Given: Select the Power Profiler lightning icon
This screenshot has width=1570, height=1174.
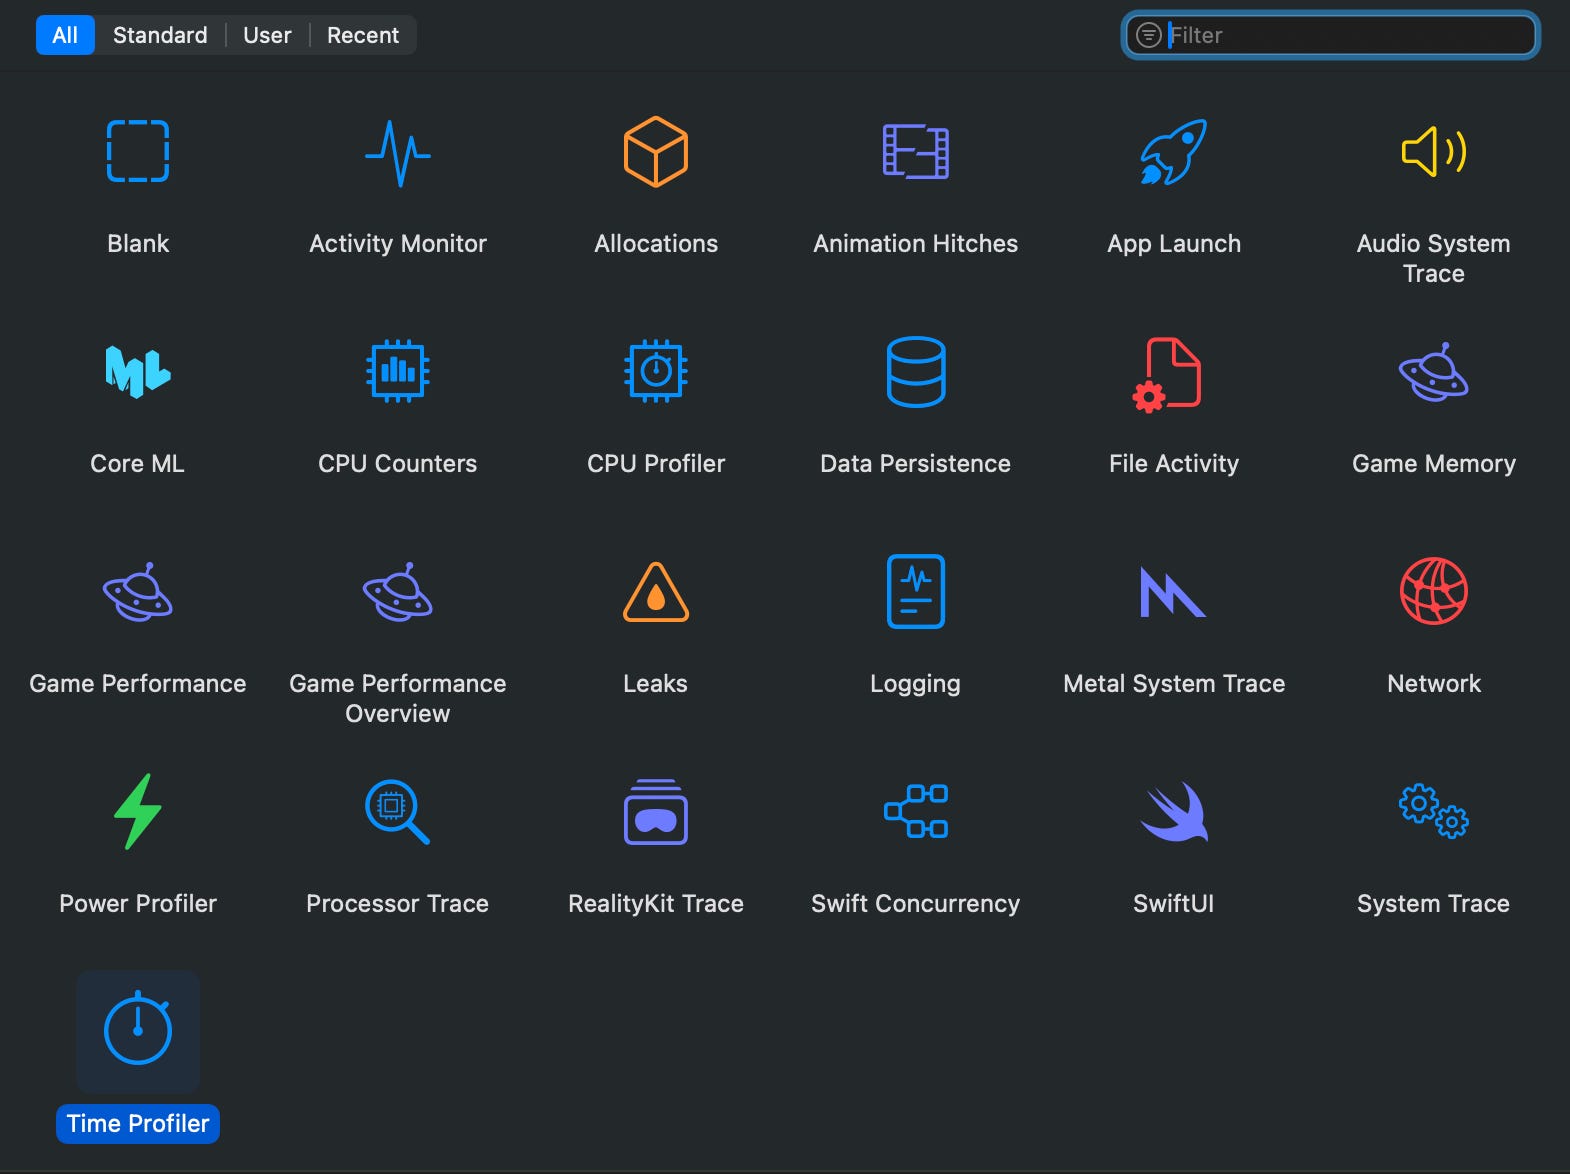Looking at the screenshot, I should 138,811.
